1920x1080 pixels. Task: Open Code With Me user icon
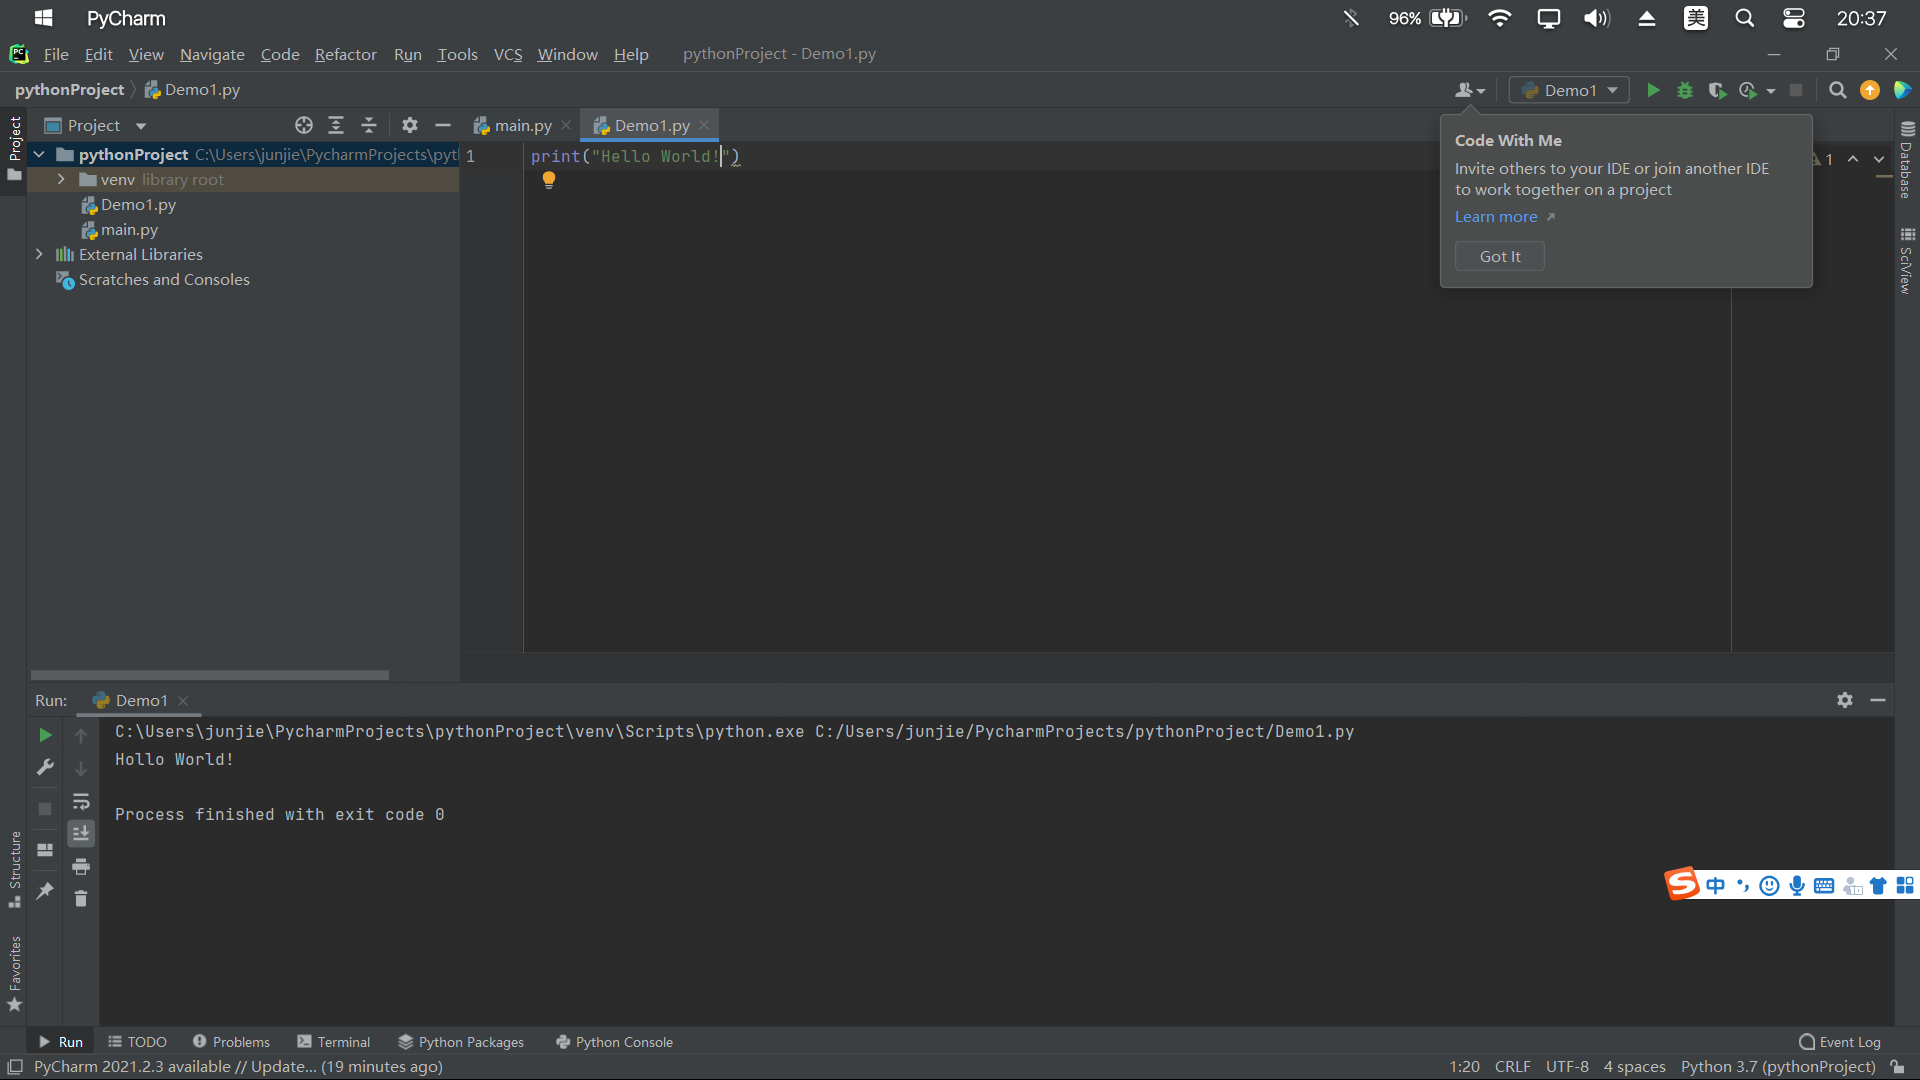pos(1463,90)
